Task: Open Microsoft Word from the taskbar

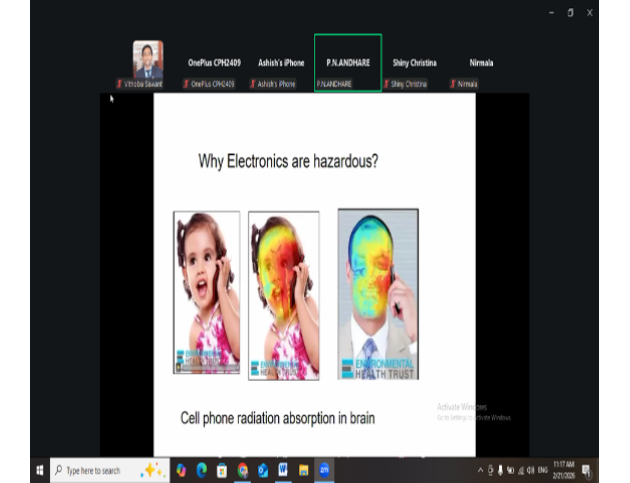Action: pyautogui.click(x=283, y=470)
